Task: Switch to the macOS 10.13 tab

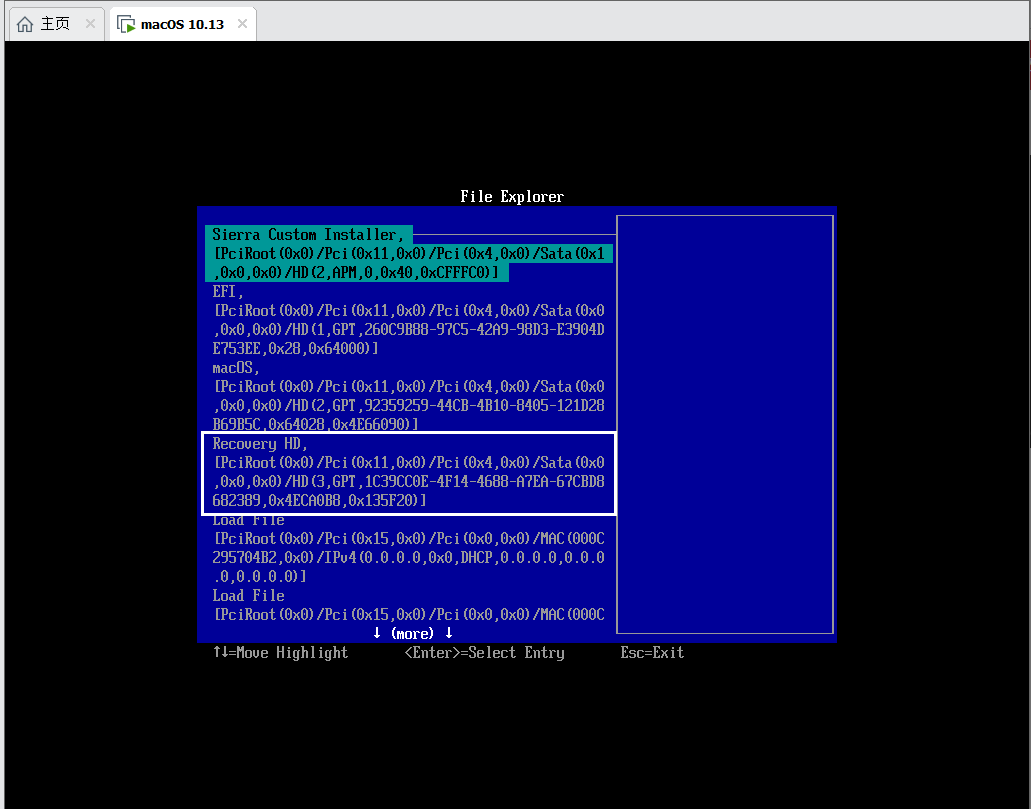Action: pos(182,24)
